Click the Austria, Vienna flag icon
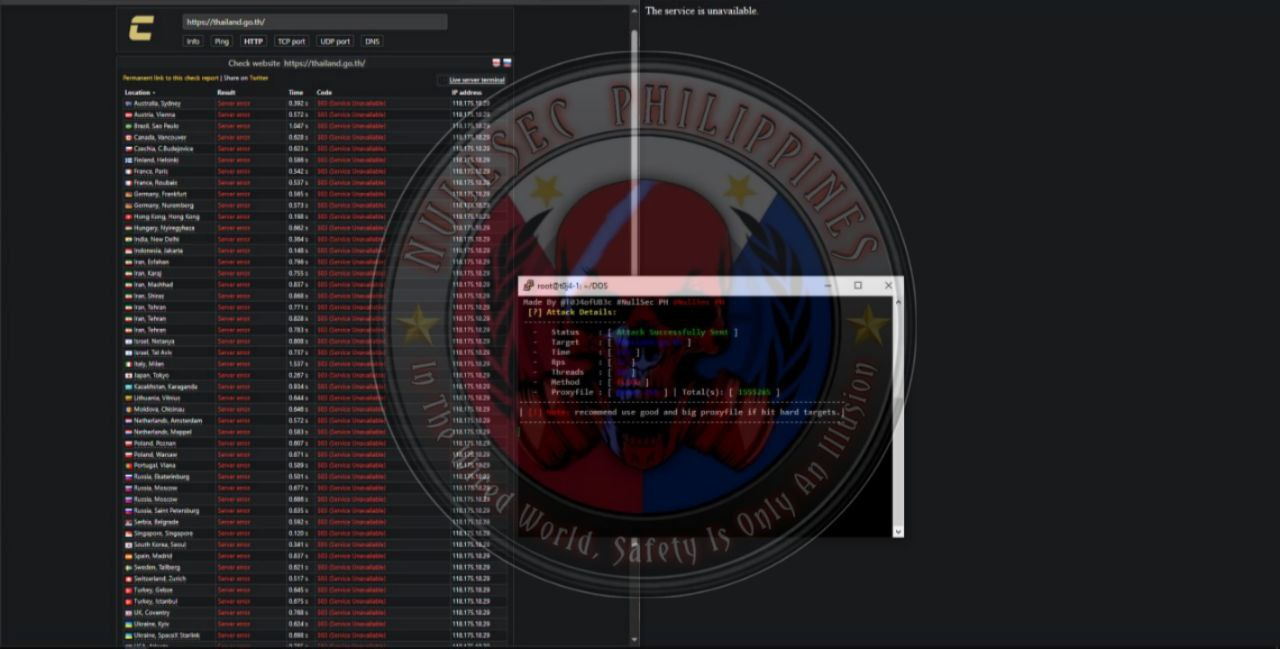 128,115
